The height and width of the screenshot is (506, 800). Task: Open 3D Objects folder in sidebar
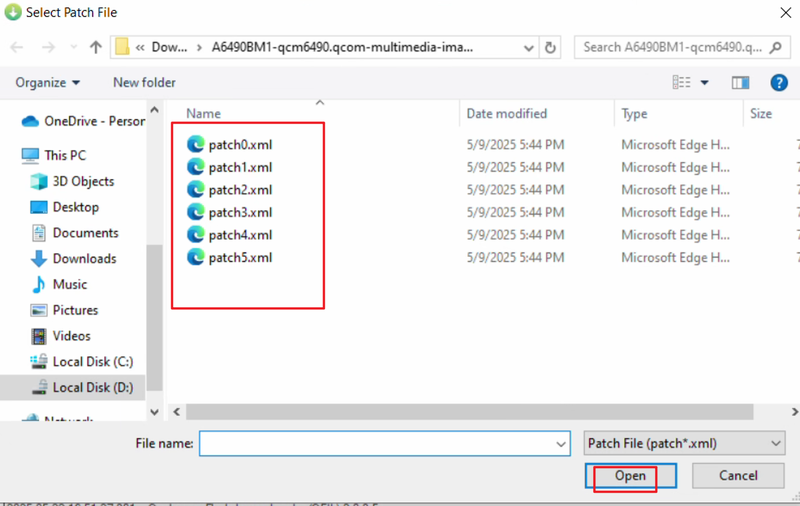coord(72,181)
